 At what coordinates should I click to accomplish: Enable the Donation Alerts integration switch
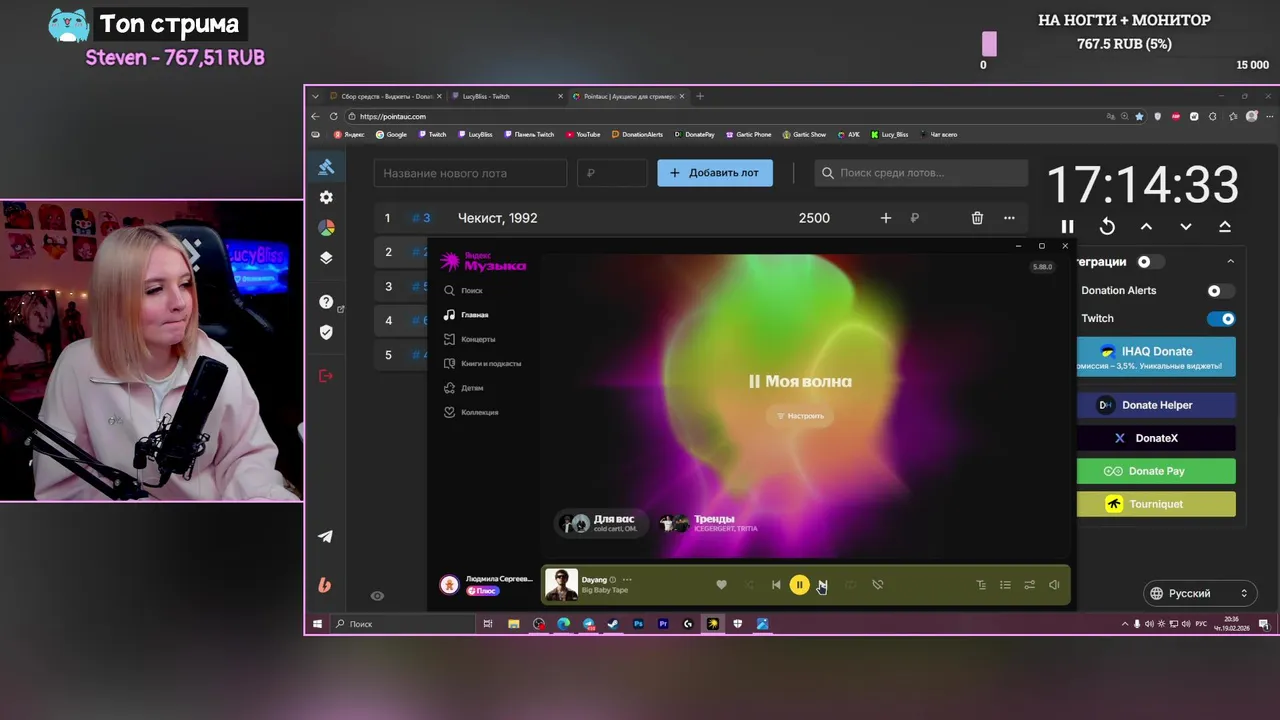pyautogui.click(x=1221, y=291)
